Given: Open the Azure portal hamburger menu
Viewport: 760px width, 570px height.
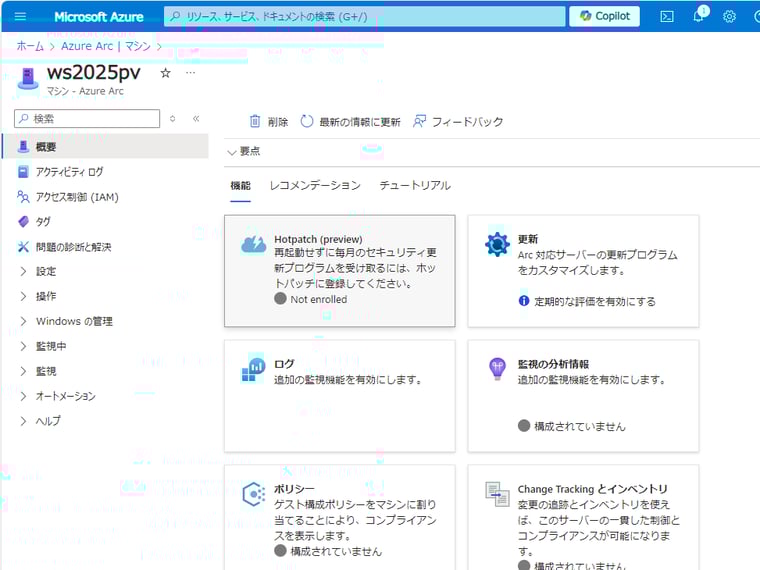Looking at the screenshot, I should (20, 16).
